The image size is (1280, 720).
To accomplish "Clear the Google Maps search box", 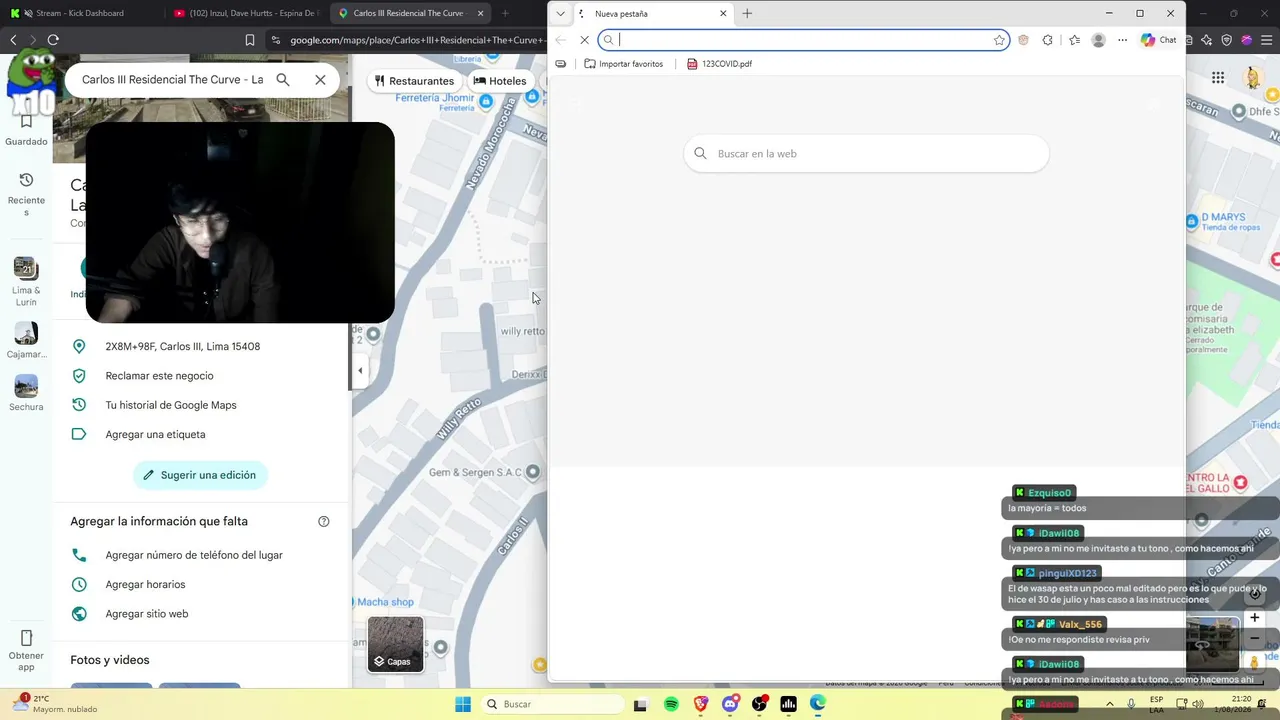I will [320, 80].
